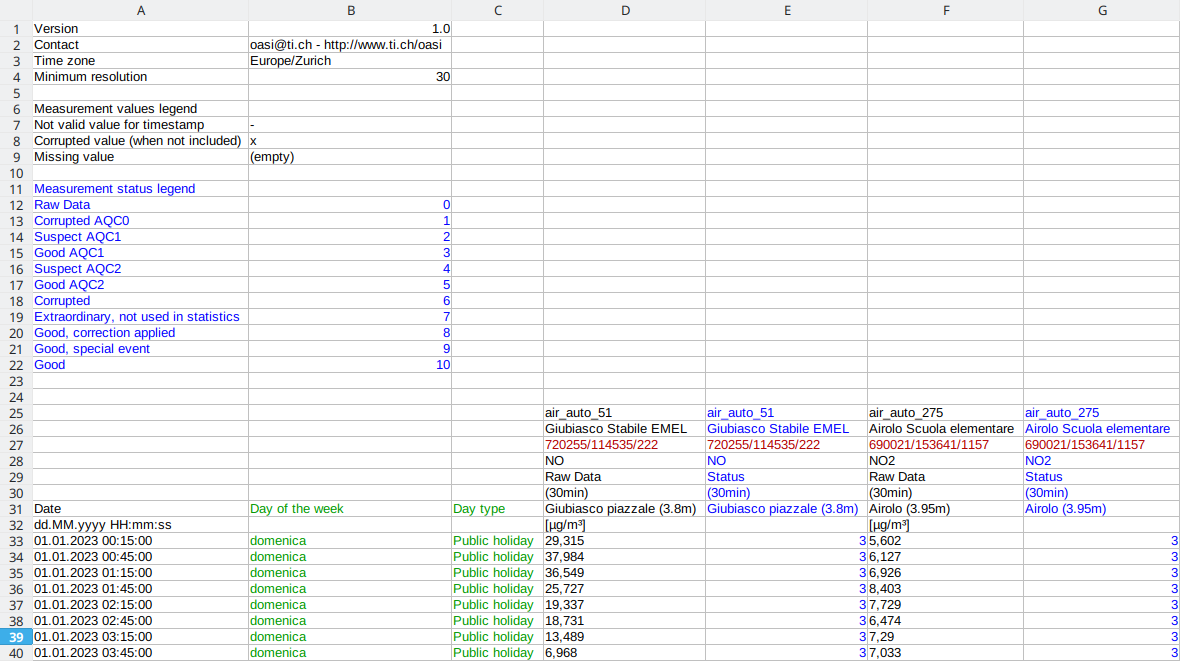Click the 'Raw Data' cell in column A
The width and height of the screenshot is (1180, 661).
pos(140,205)
